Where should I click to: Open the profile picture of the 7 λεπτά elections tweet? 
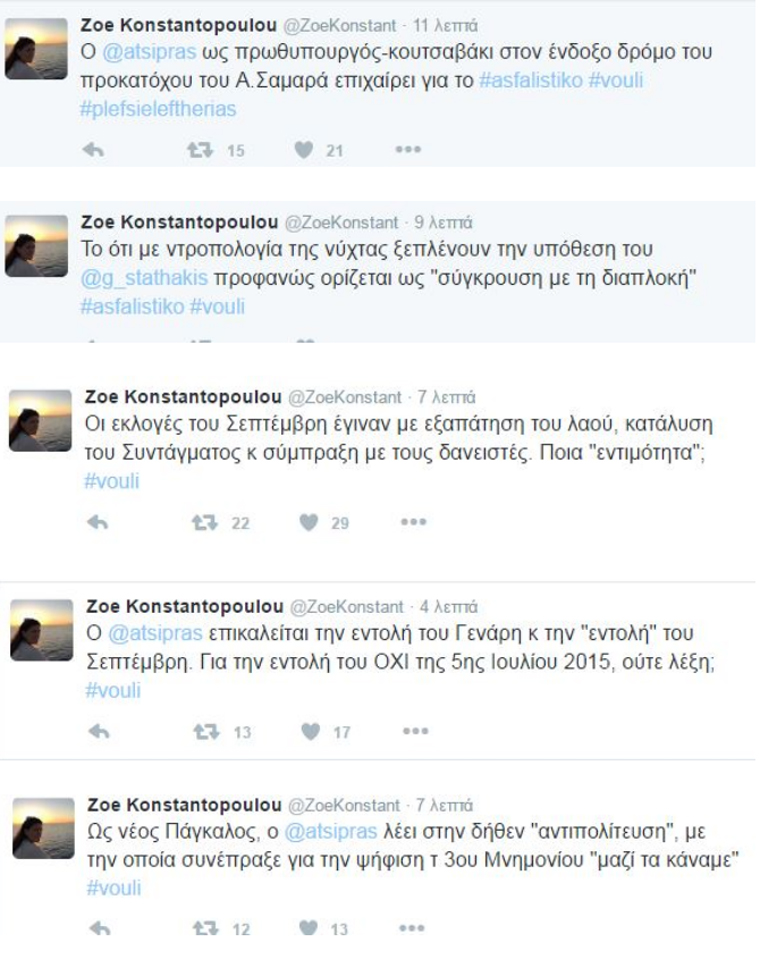tap(40, 421)
